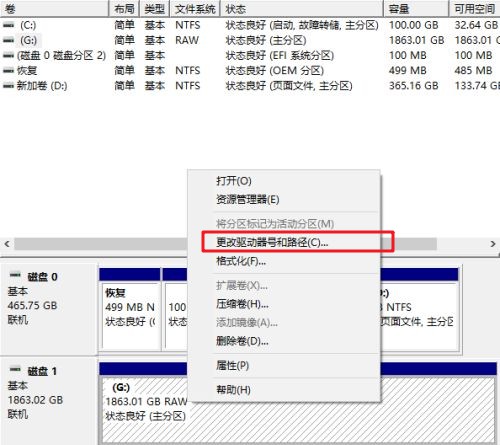
Task: Click the horizontal scrollbar left arrow
Action: pyautogui.click(x=7, y=244)
